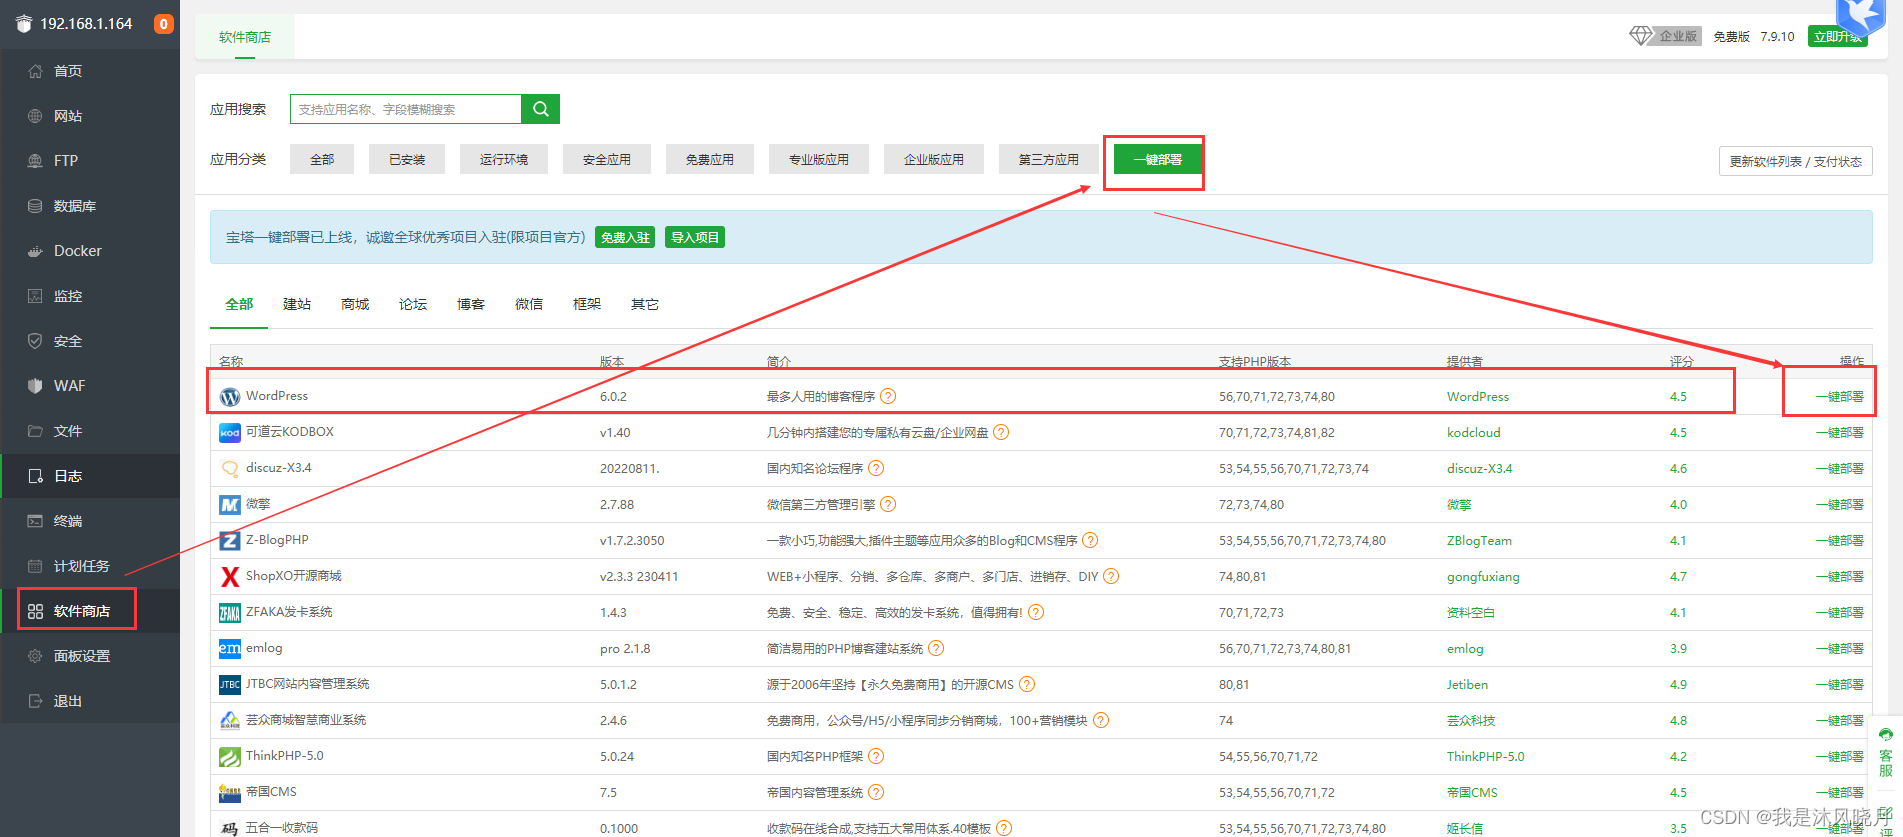
Task: Click the 立即升级 upgrade button
Action: pos(1838,36)
